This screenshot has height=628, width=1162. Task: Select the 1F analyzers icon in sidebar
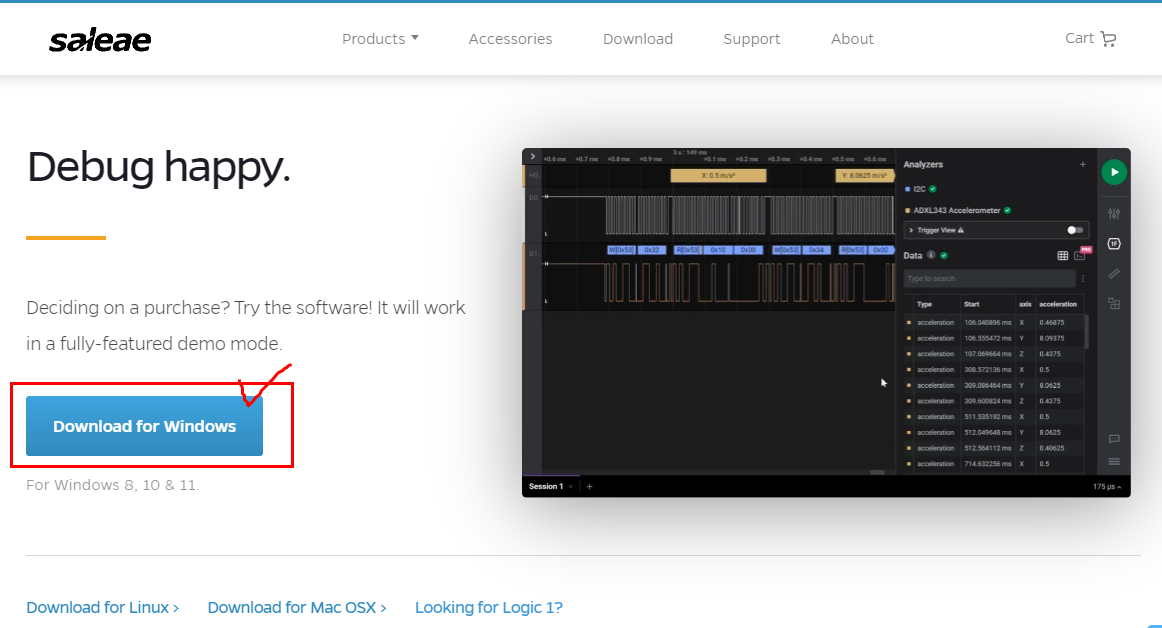point(1114,244)
